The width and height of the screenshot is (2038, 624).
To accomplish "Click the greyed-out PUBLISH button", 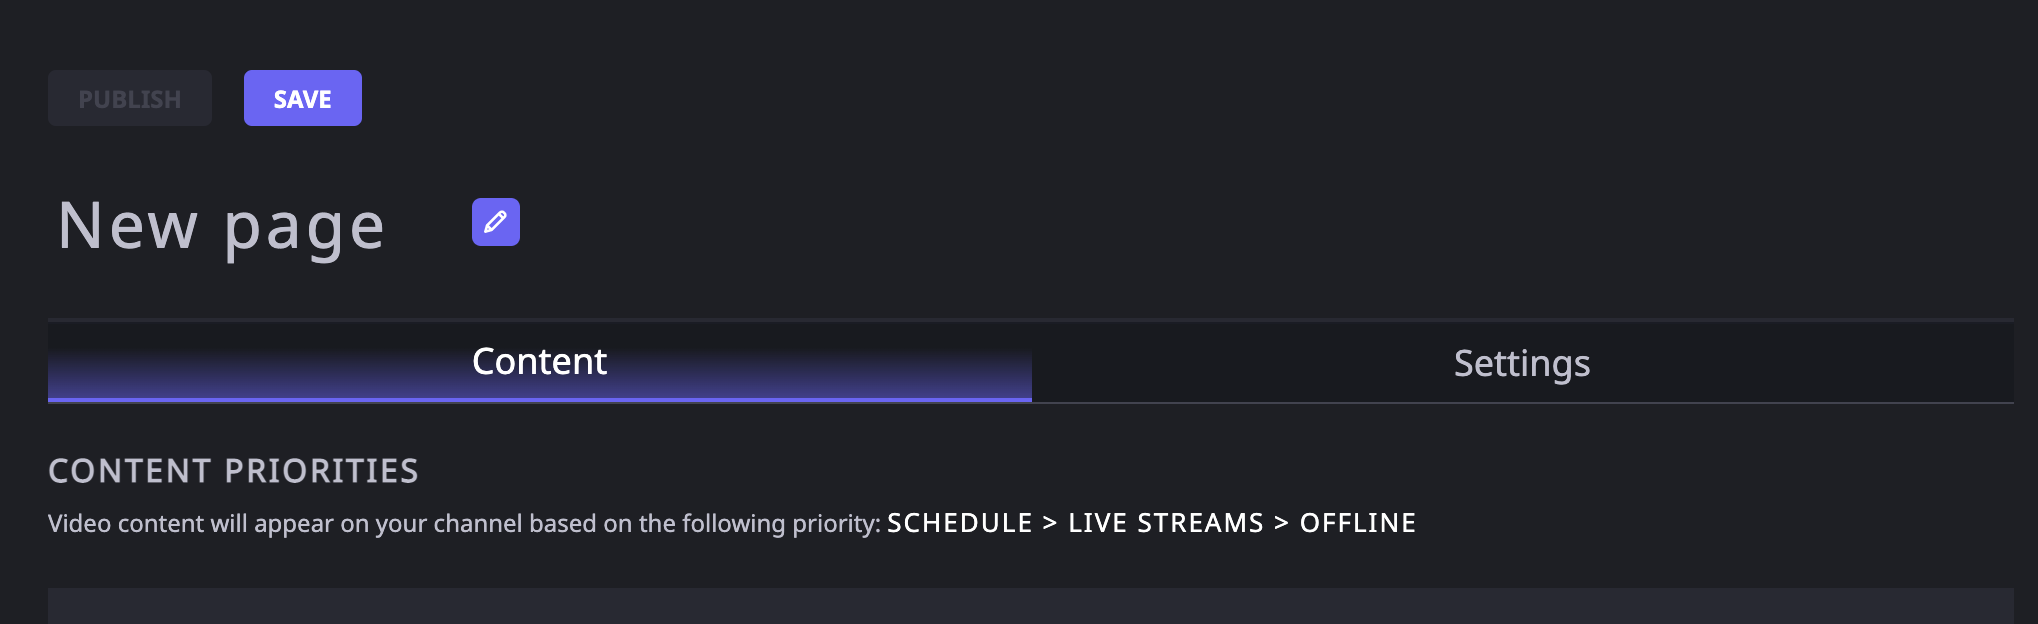I will pyautogui.click(x=130, y=98).
